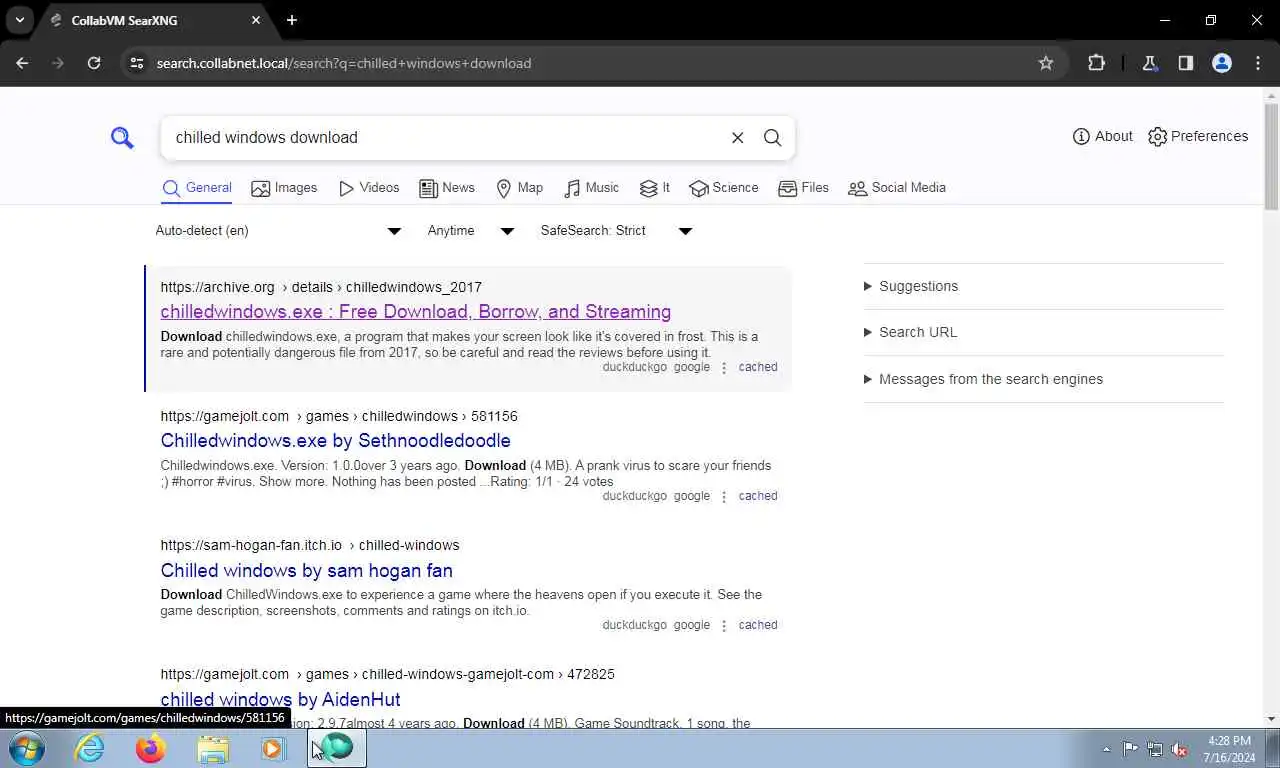View site information icon in address bar

(137, 63)
